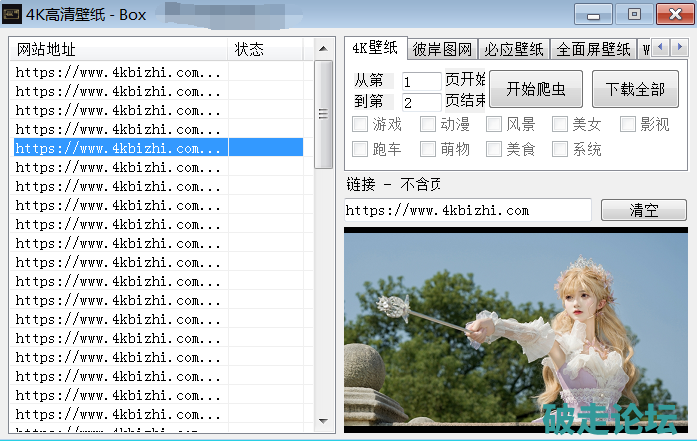Click the URL list scroll-up arrow
Viewport: 697px width, 441px height.
pyautogui.click(x=323, y=49)
